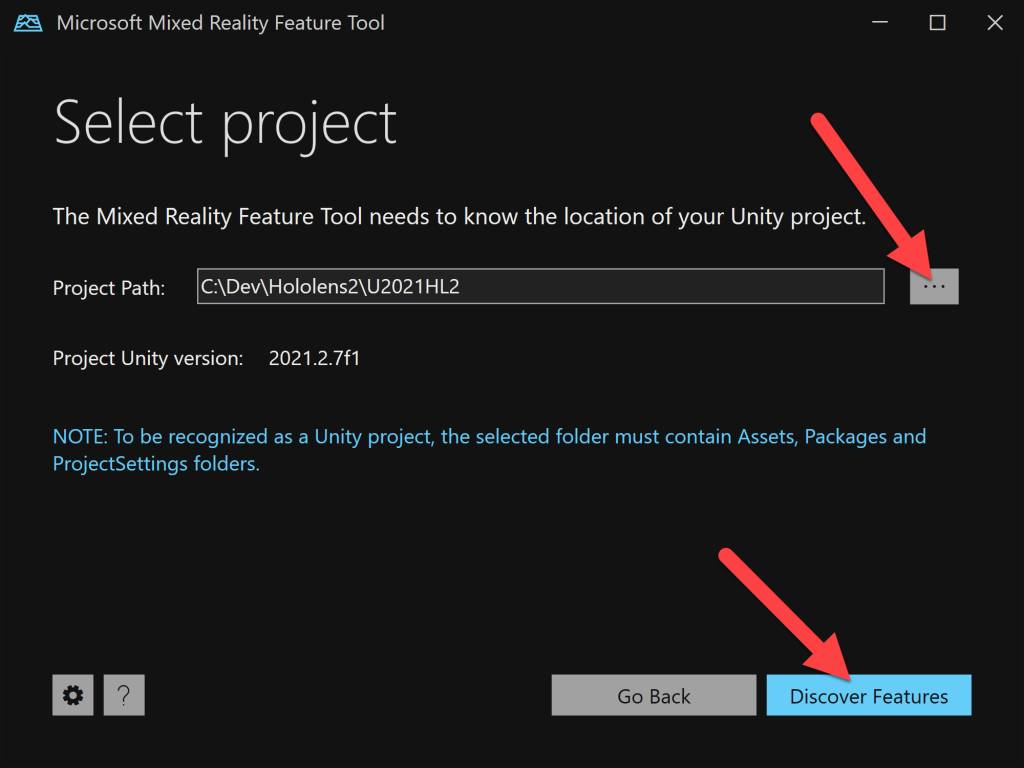Browse for project folder with ellipsis button
The height and width of the screenshot is (768, 1024).
coord(934,286)
